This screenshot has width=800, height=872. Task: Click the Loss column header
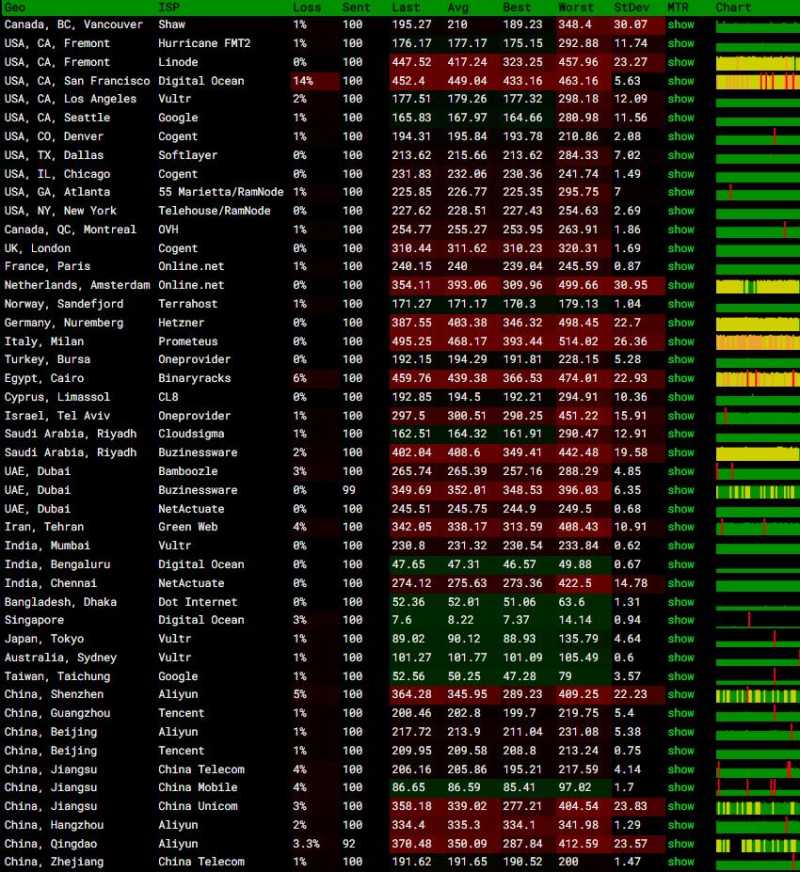[307, 7]
